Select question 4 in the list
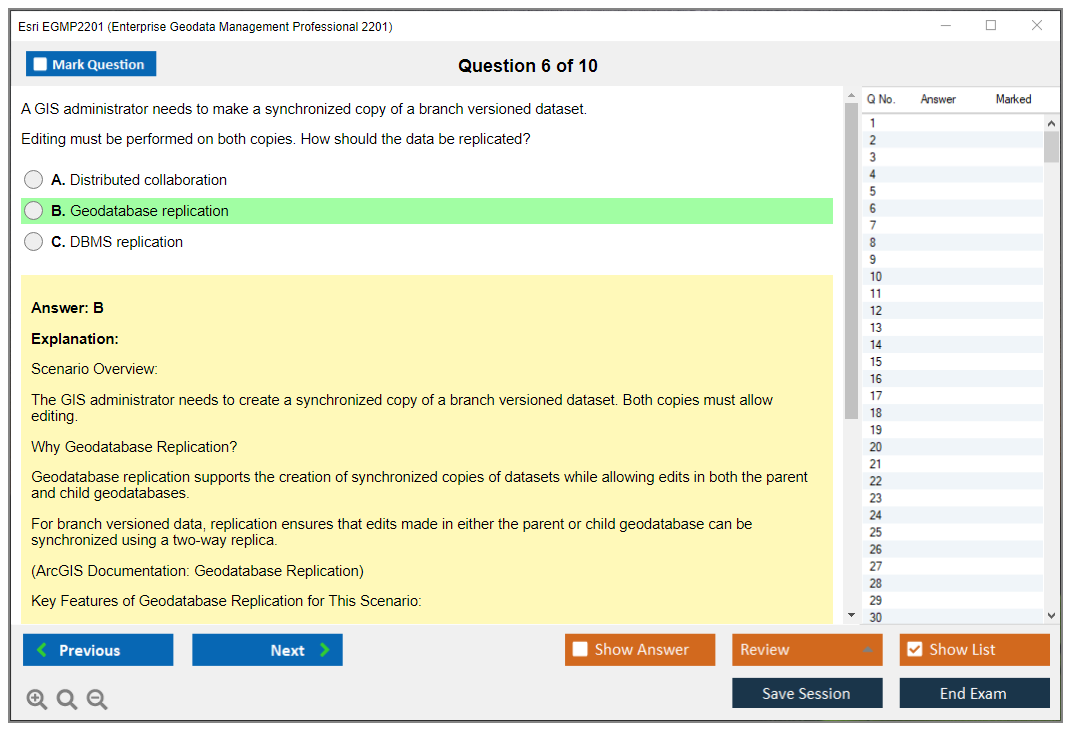The height and width of the screenshot is (735, 1075). click(953, 174)
